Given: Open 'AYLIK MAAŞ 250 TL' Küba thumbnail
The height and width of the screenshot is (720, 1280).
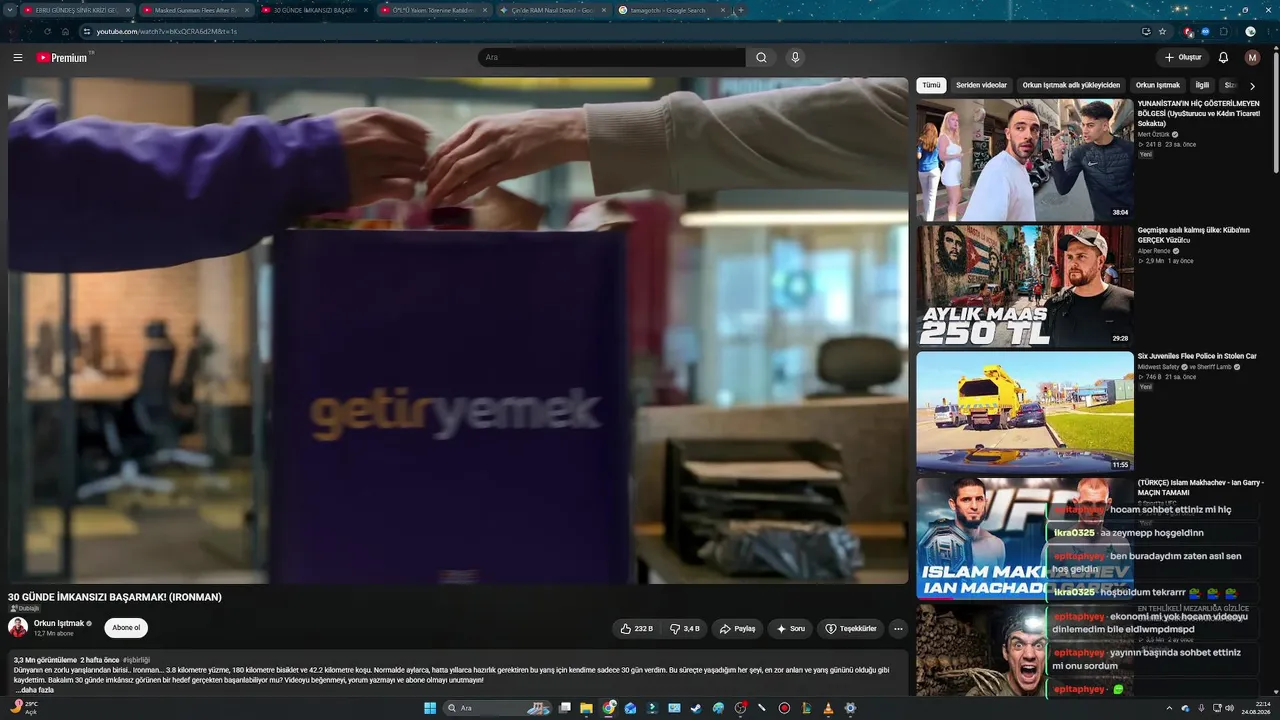Looking at the screenshot, I should click(x=1025, y=286).
